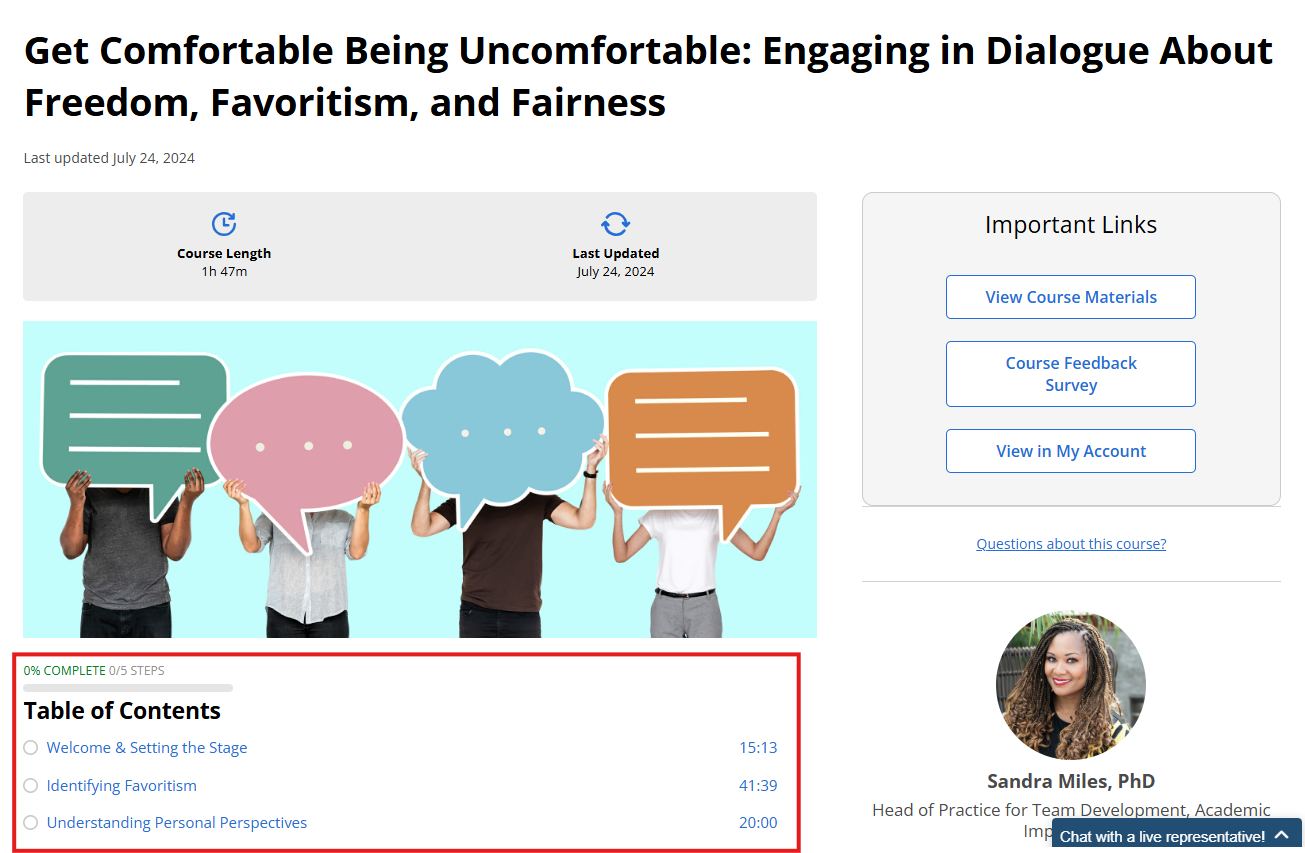Click the Course Length clock icon
The height and width of the screenshot is (853, 1305).
click(224, 224)
